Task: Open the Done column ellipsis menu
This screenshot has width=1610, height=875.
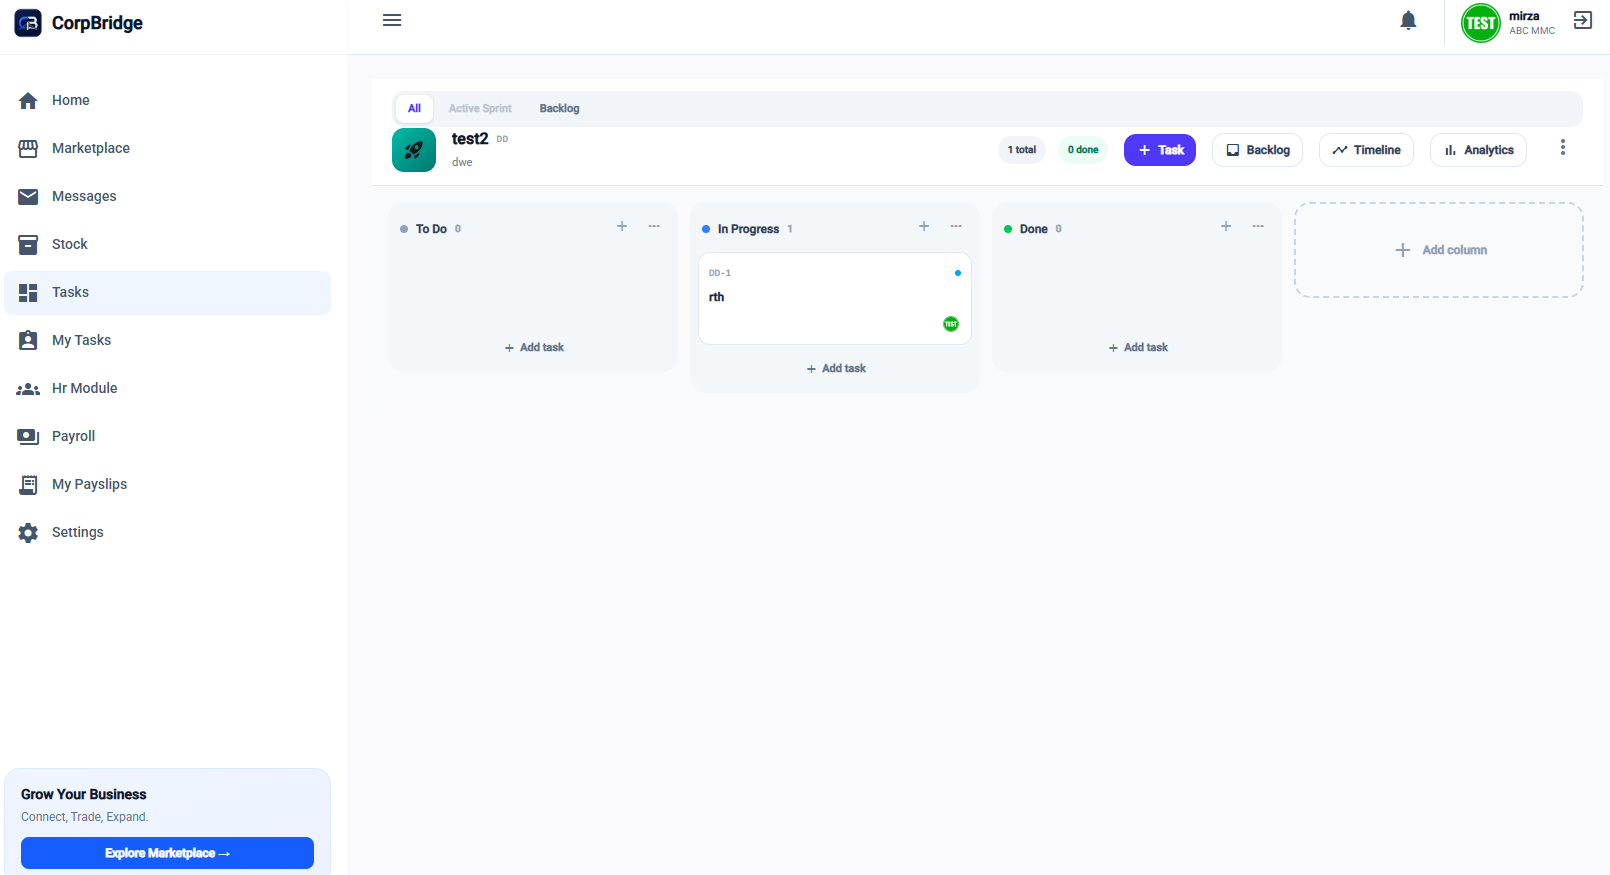Action: [x=1258, y=226]
